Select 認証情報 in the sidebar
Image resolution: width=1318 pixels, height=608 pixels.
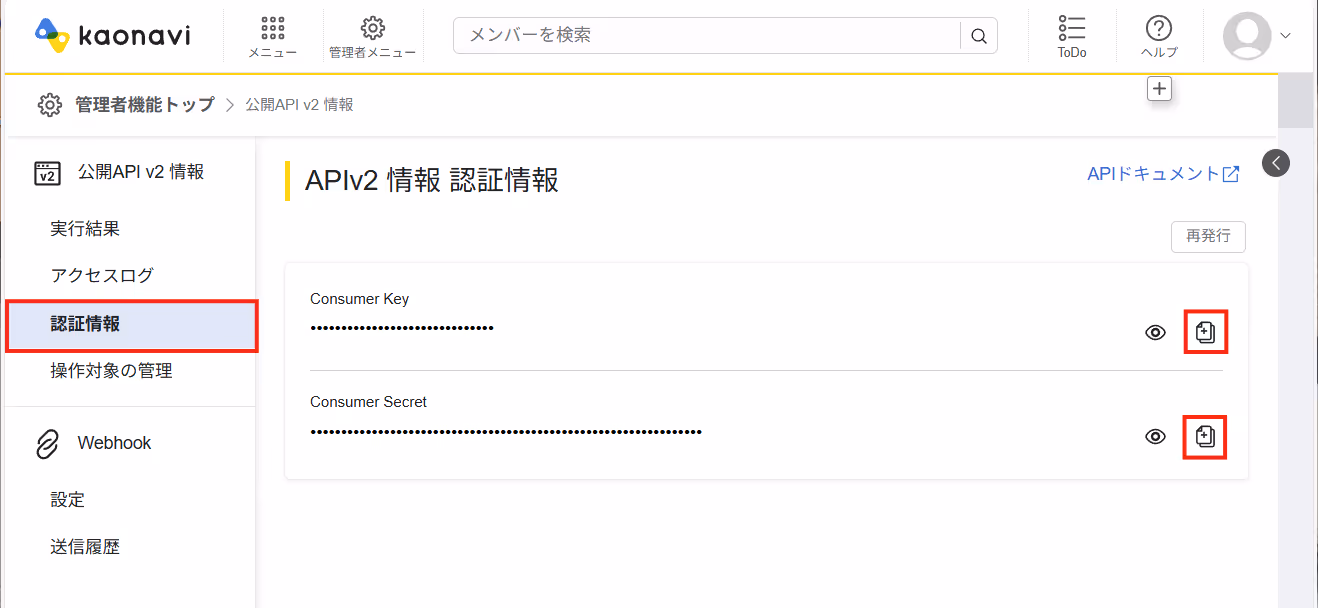(x=131, y=325)
